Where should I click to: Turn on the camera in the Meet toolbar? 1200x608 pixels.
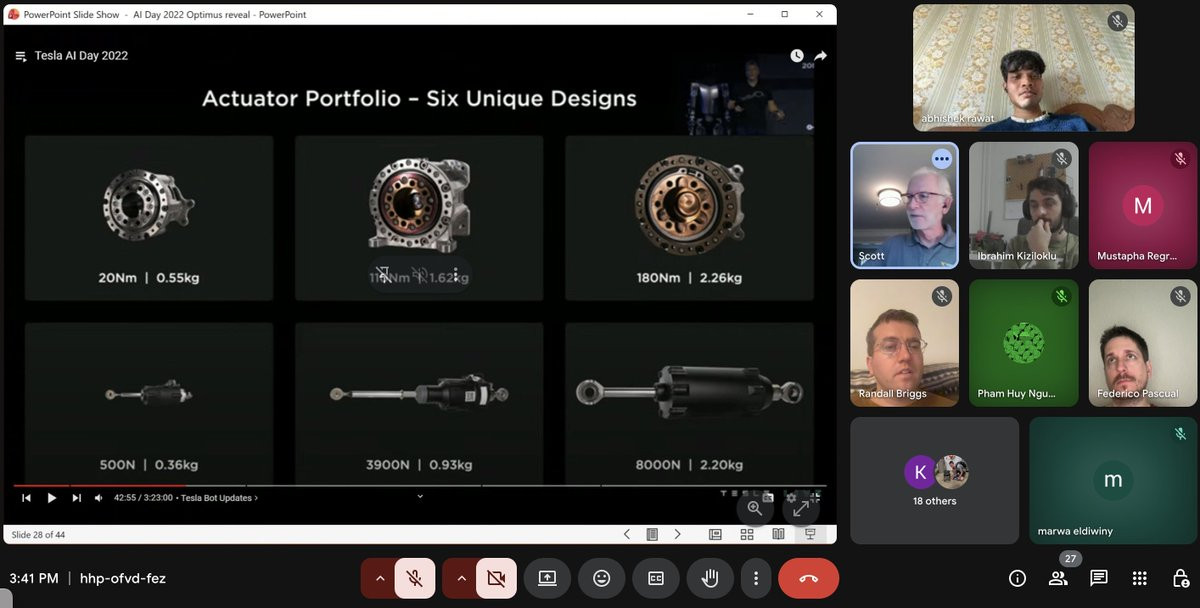tap(496, 578)
